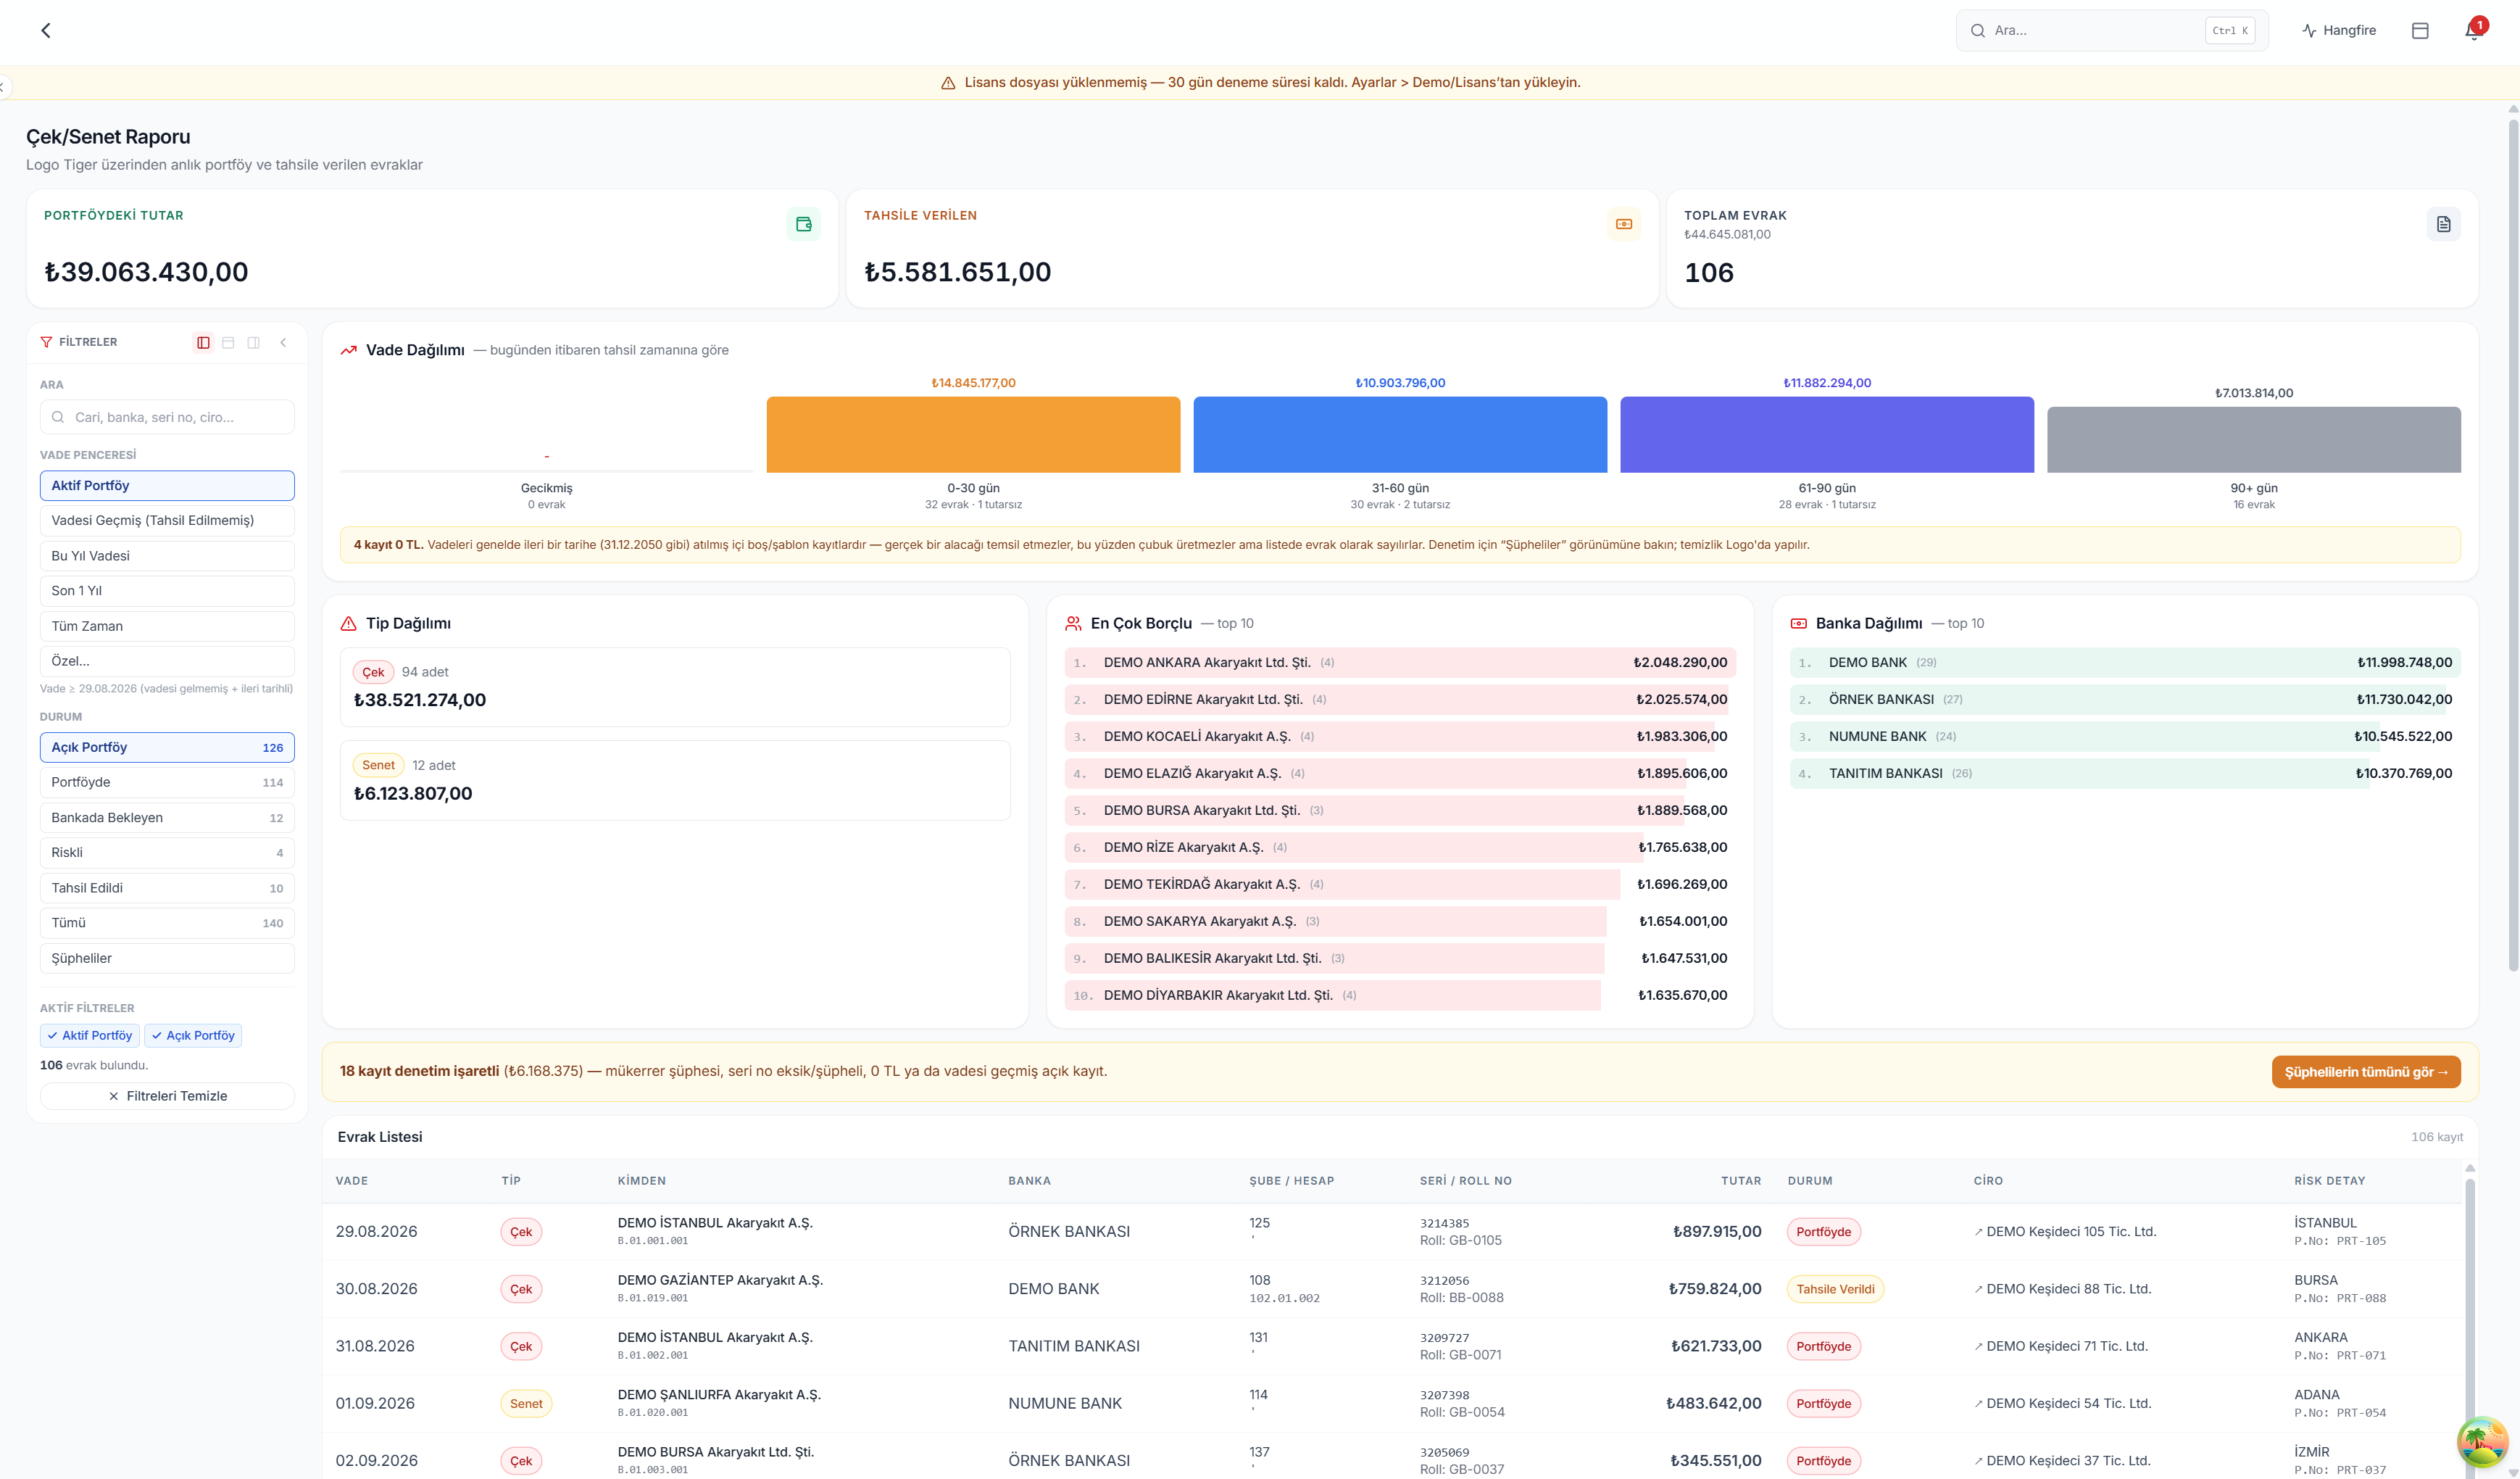Select the Bu Yıl Vadesi window
2520x1479 pixels.
(x=167, y=555)
